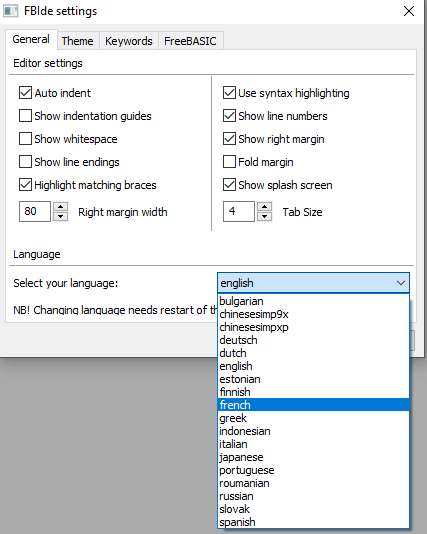Select estonian language option

[x=313, y=379]
